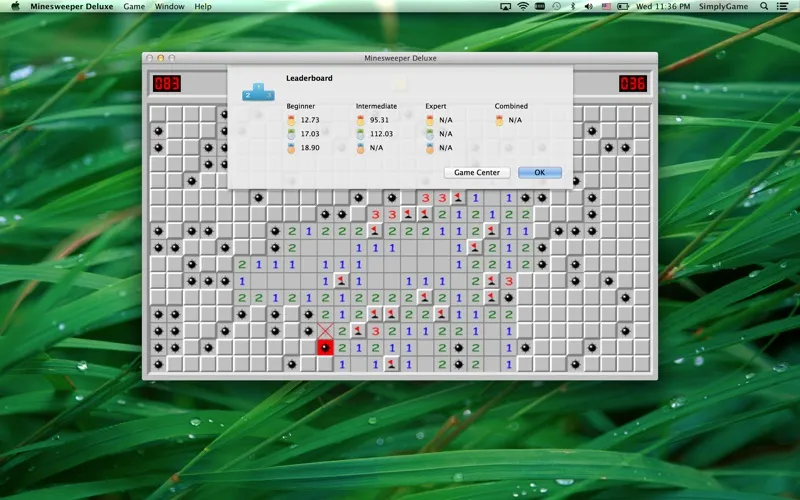Viewport: 800px width, 500px height.
Task: Click the gold medal beside 12.73
Action: [x=291, y=120]
